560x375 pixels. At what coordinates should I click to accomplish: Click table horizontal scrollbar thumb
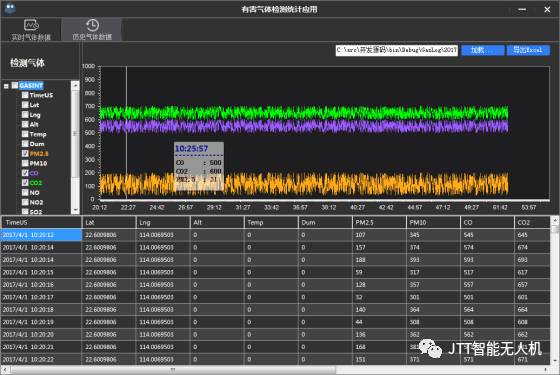[x=173, y=370]
